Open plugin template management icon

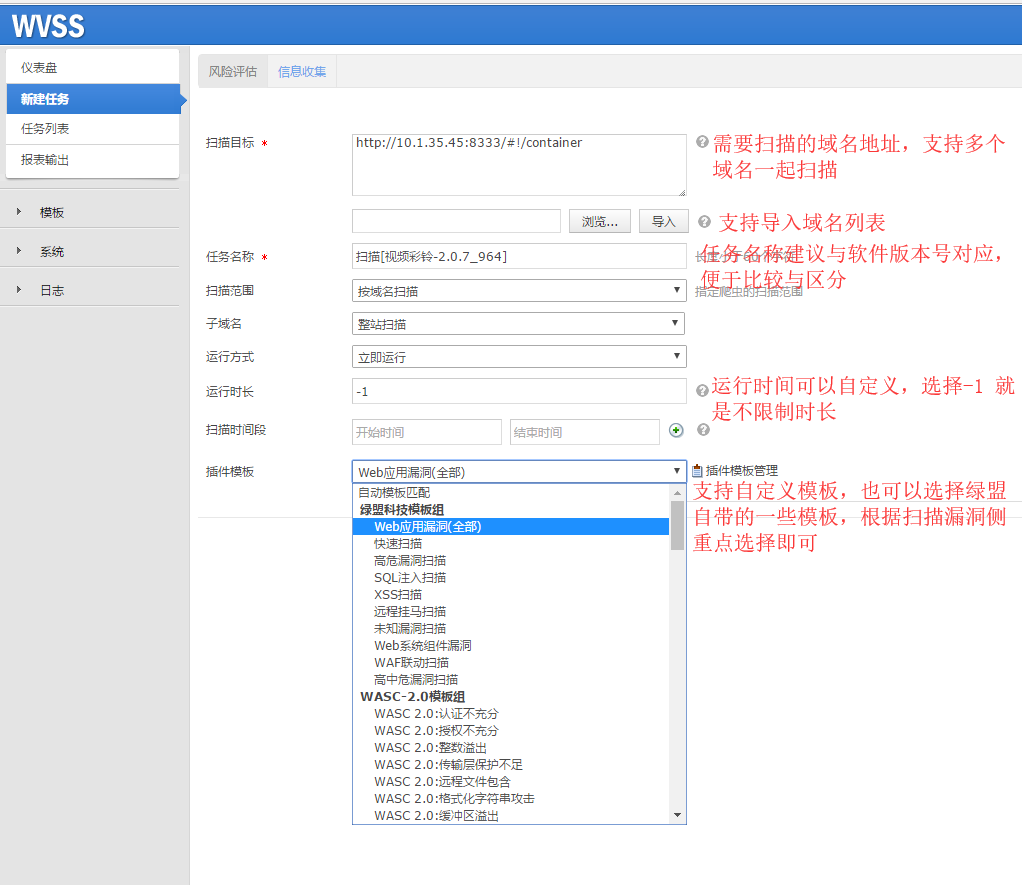click(697, 471)
